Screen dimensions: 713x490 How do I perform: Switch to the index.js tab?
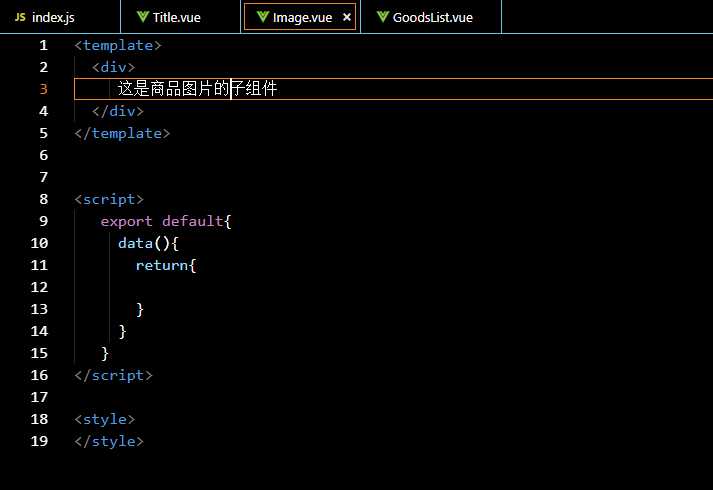click(60, 17)
